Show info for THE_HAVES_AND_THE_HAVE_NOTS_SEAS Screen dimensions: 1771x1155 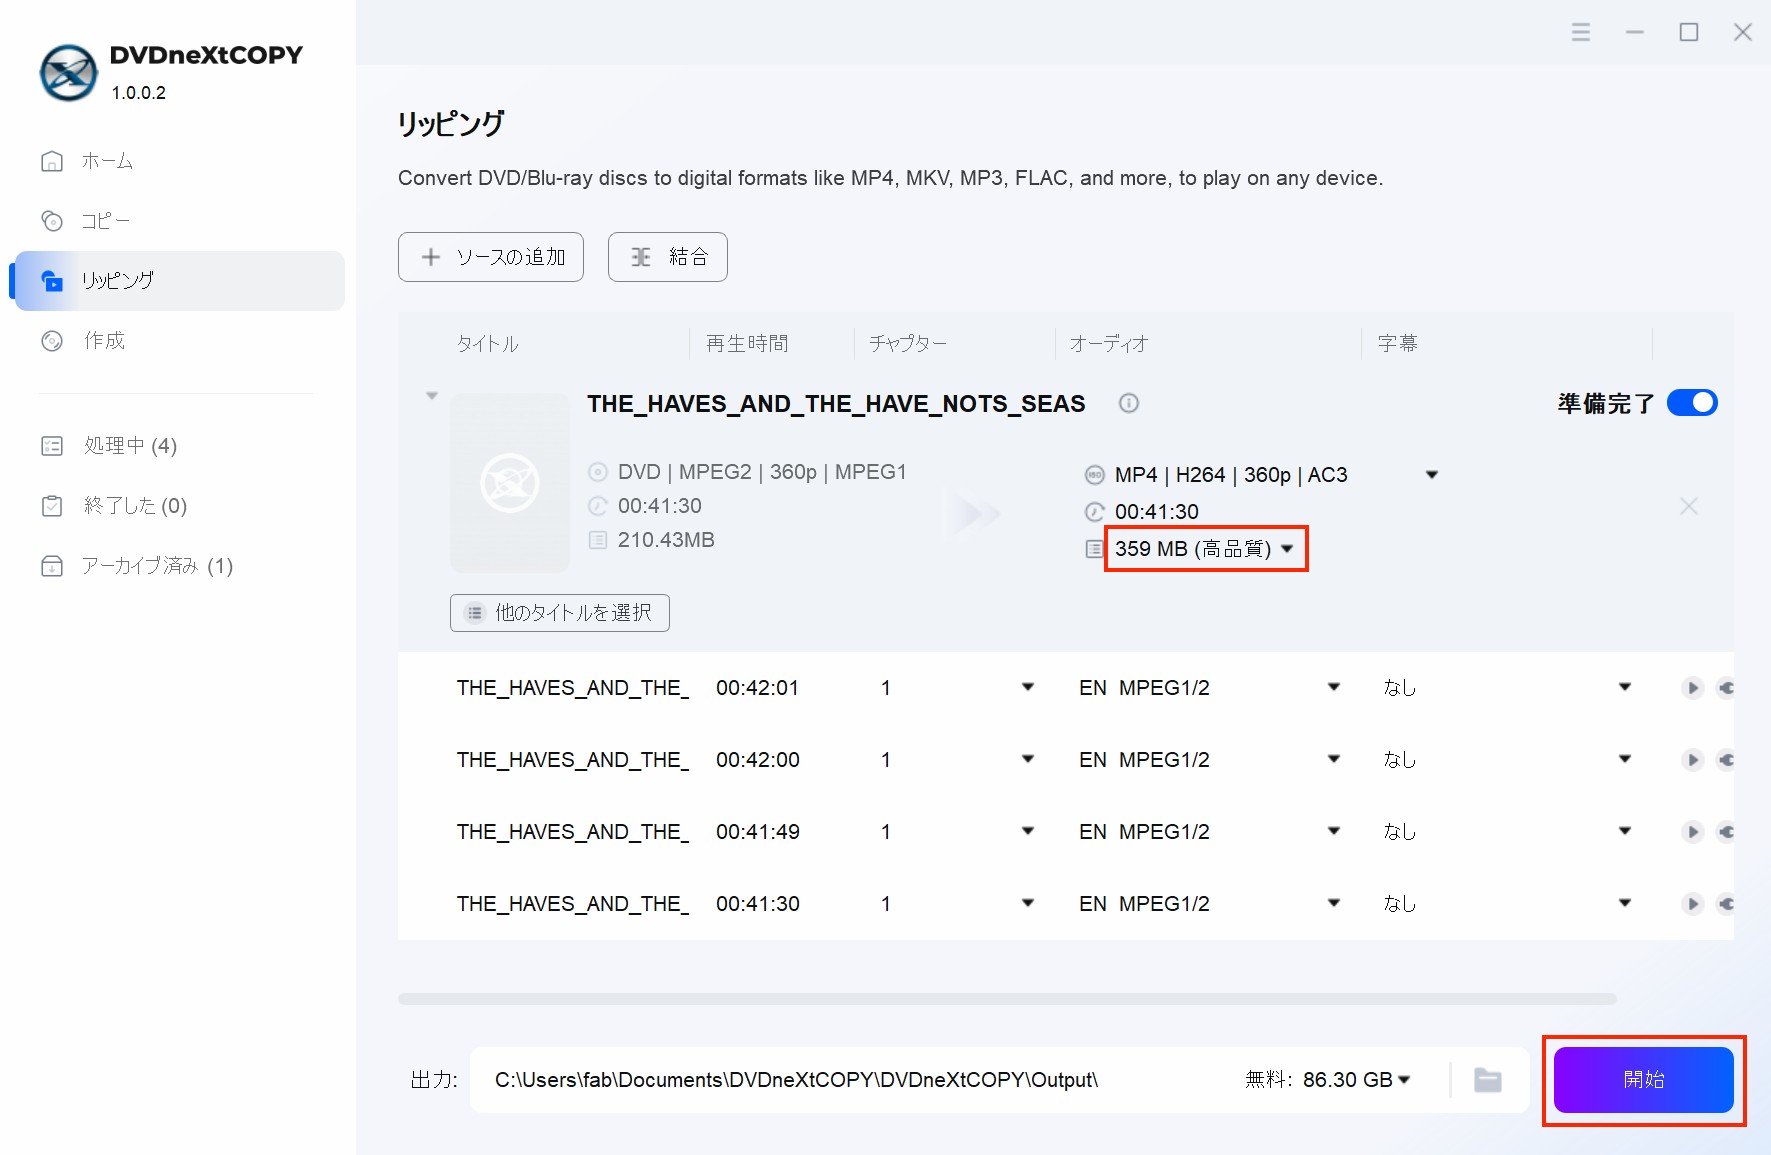pos(1129,403)
